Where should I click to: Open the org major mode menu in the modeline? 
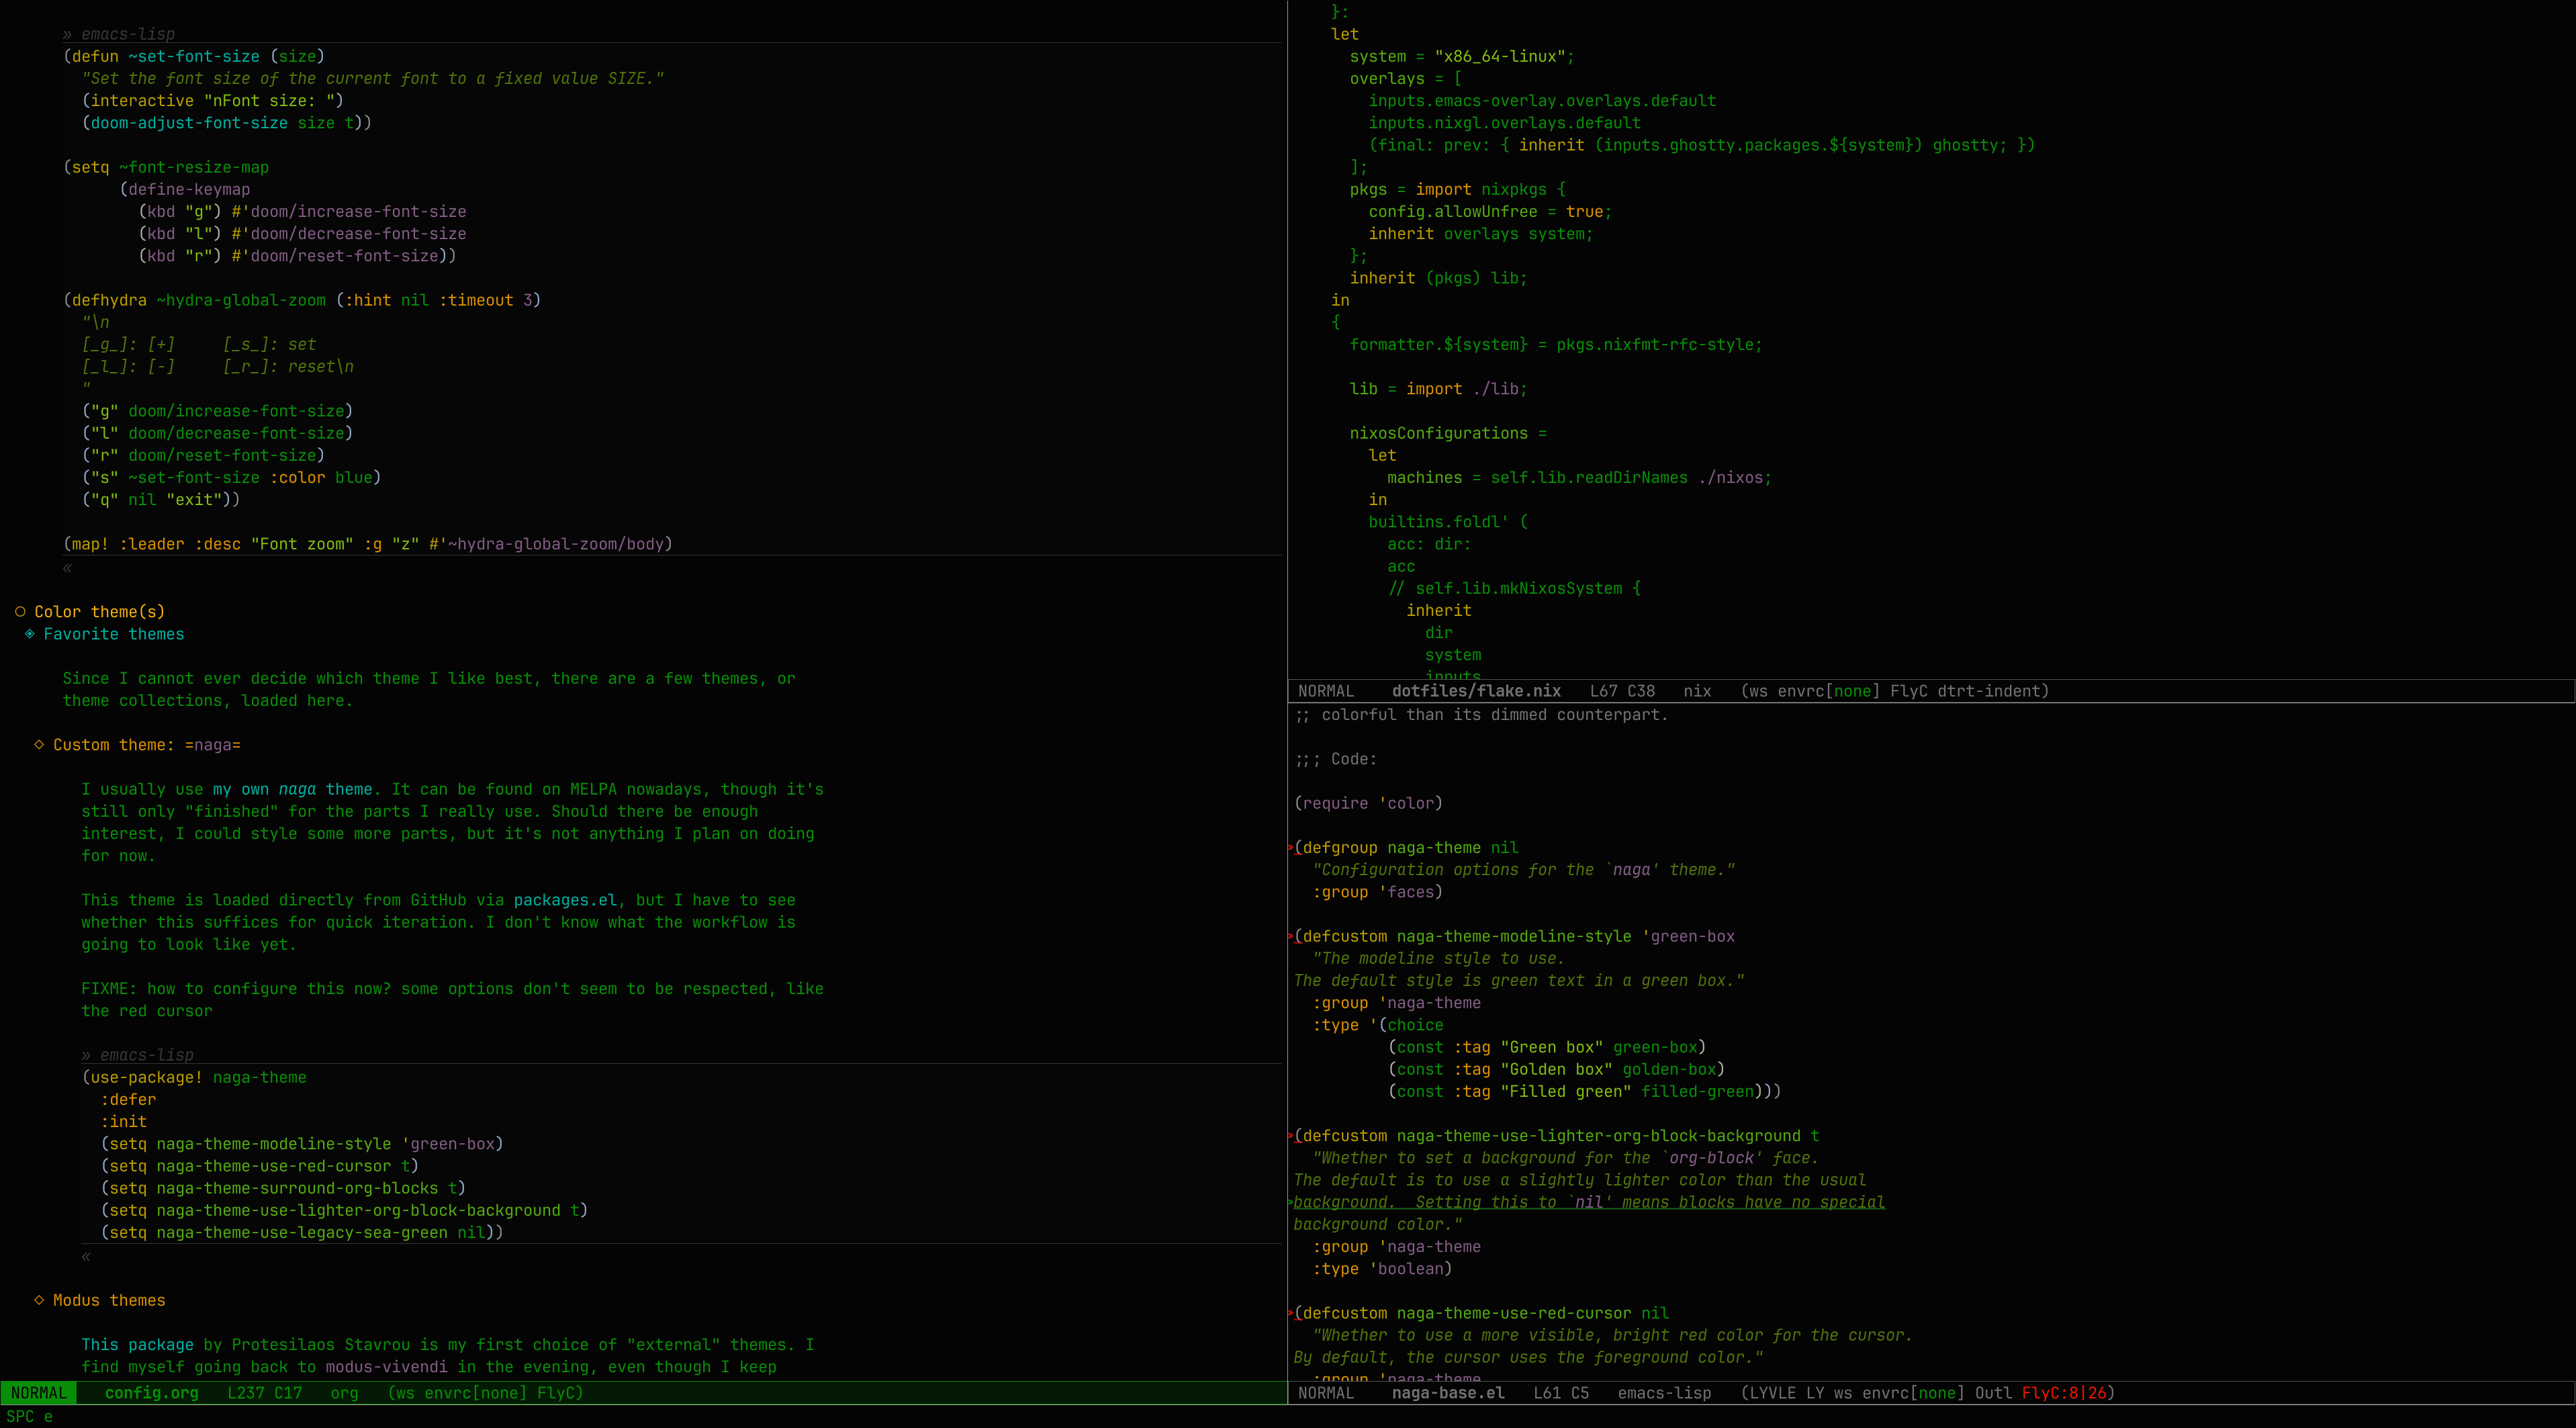point(344,1392)
